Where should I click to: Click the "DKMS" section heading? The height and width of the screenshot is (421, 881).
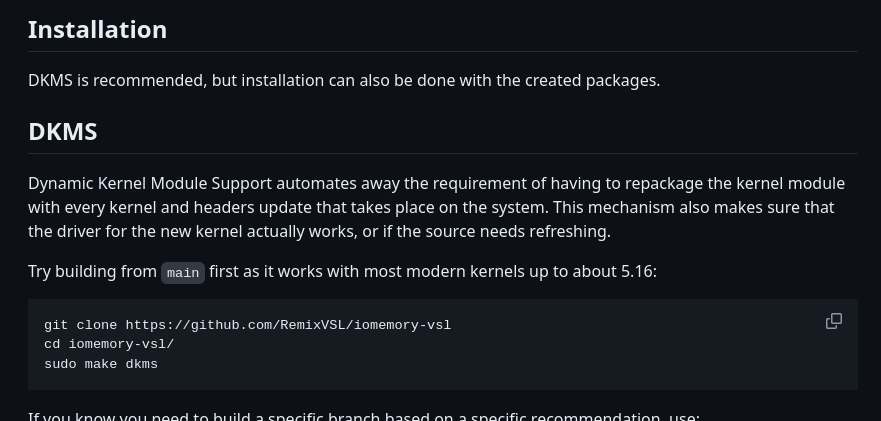tap(62, 132)
